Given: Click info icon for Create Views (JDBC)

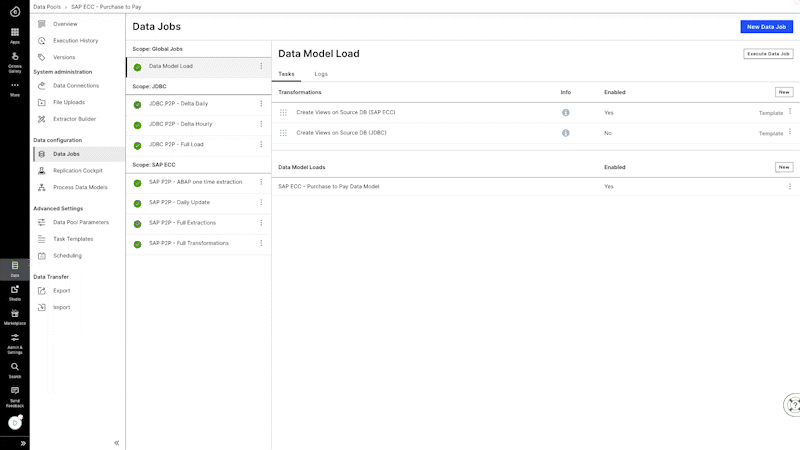Looking at the screenshot, I should pyautogui.click(x=565, y=133).
